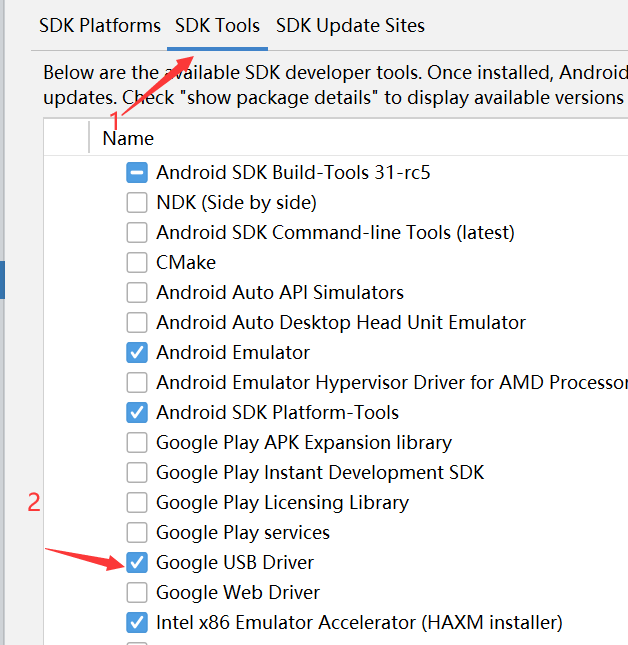
Task: Enable Android Auto Desktop Head Unit Emulator
Action: click(137, 322)
